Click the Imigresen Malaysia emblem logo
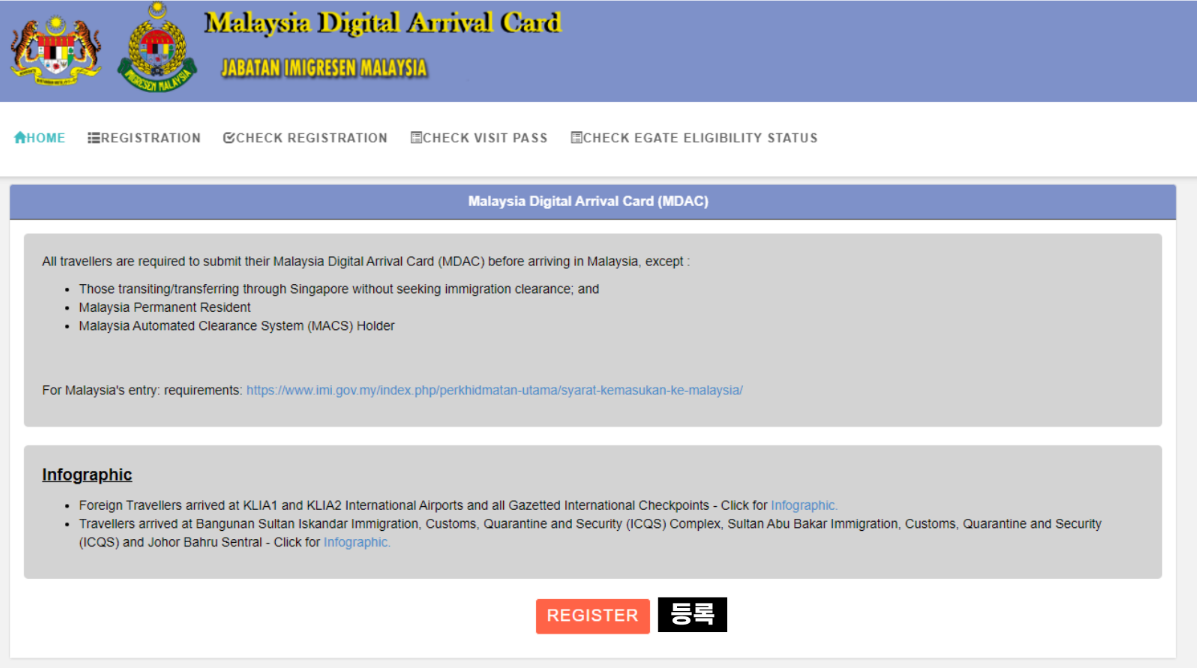1197x671 pixels. [x=157, y=48]
